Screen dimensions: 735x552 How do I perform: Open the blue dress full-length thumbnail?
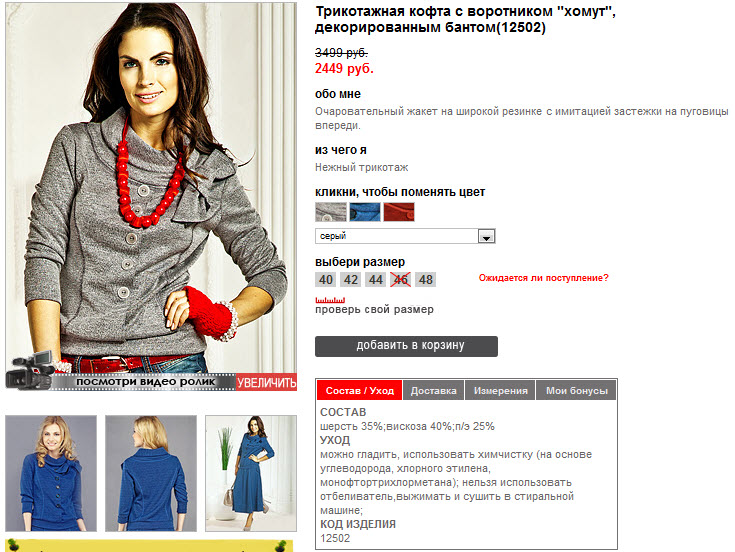(x=251, y=473)
